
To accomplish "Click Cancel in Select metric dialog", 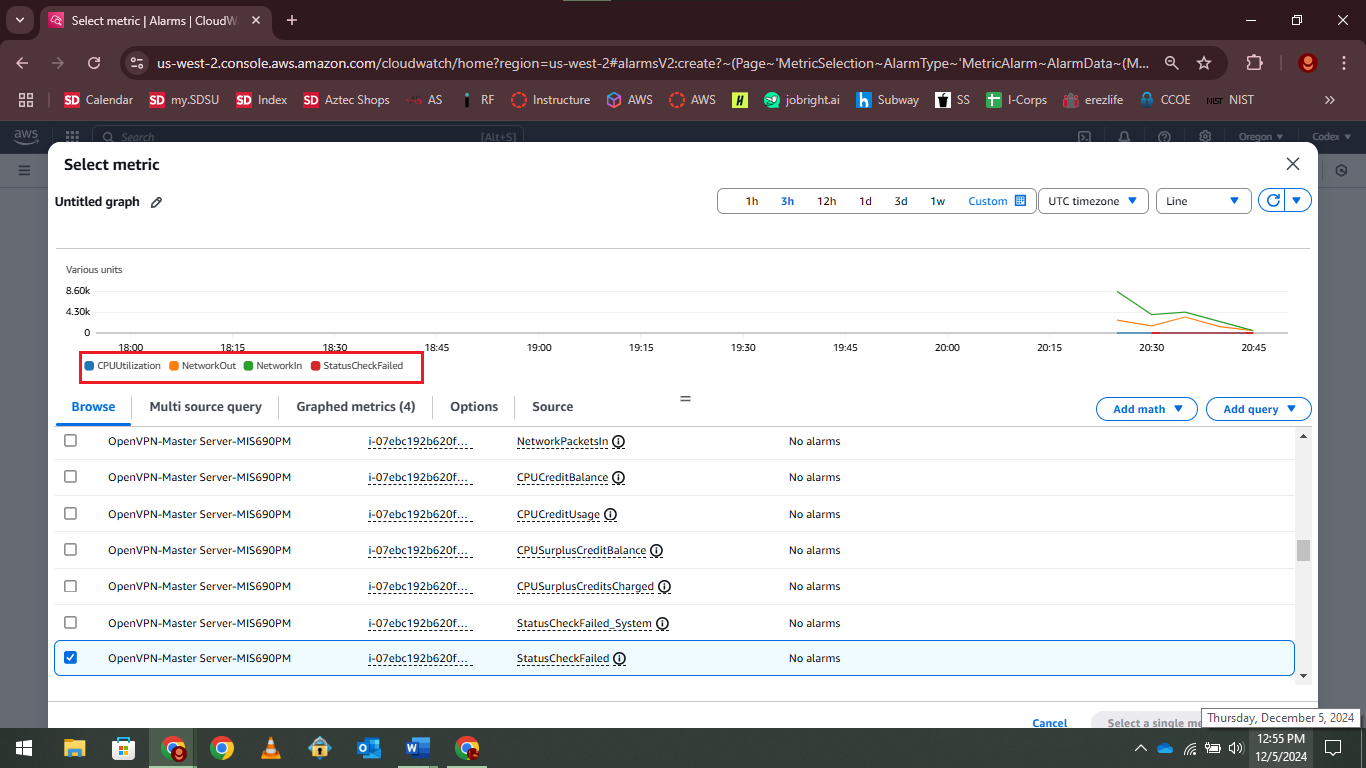I will click(1050, 723).
